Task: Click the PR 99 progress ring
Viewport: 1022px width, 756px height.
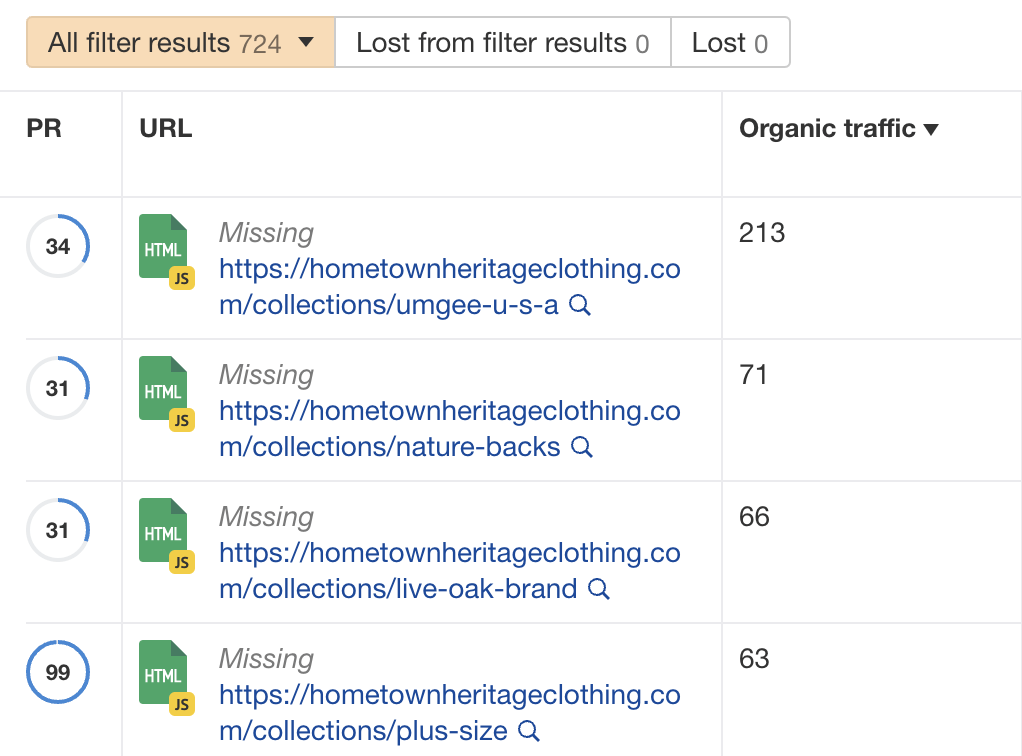Action: pos(57,672)
